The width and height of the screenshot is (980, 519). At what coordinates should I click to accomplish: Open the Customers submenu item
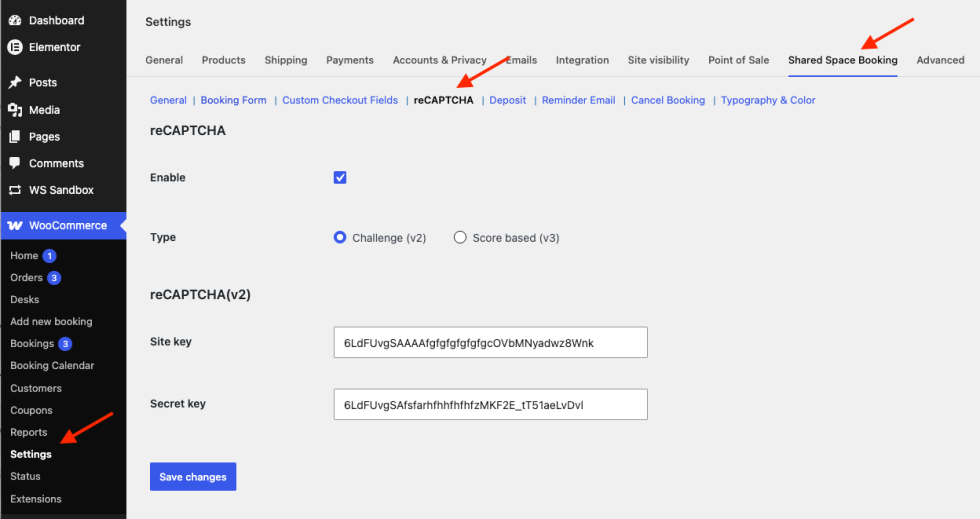pyautogui.click(x=36, y=388)
